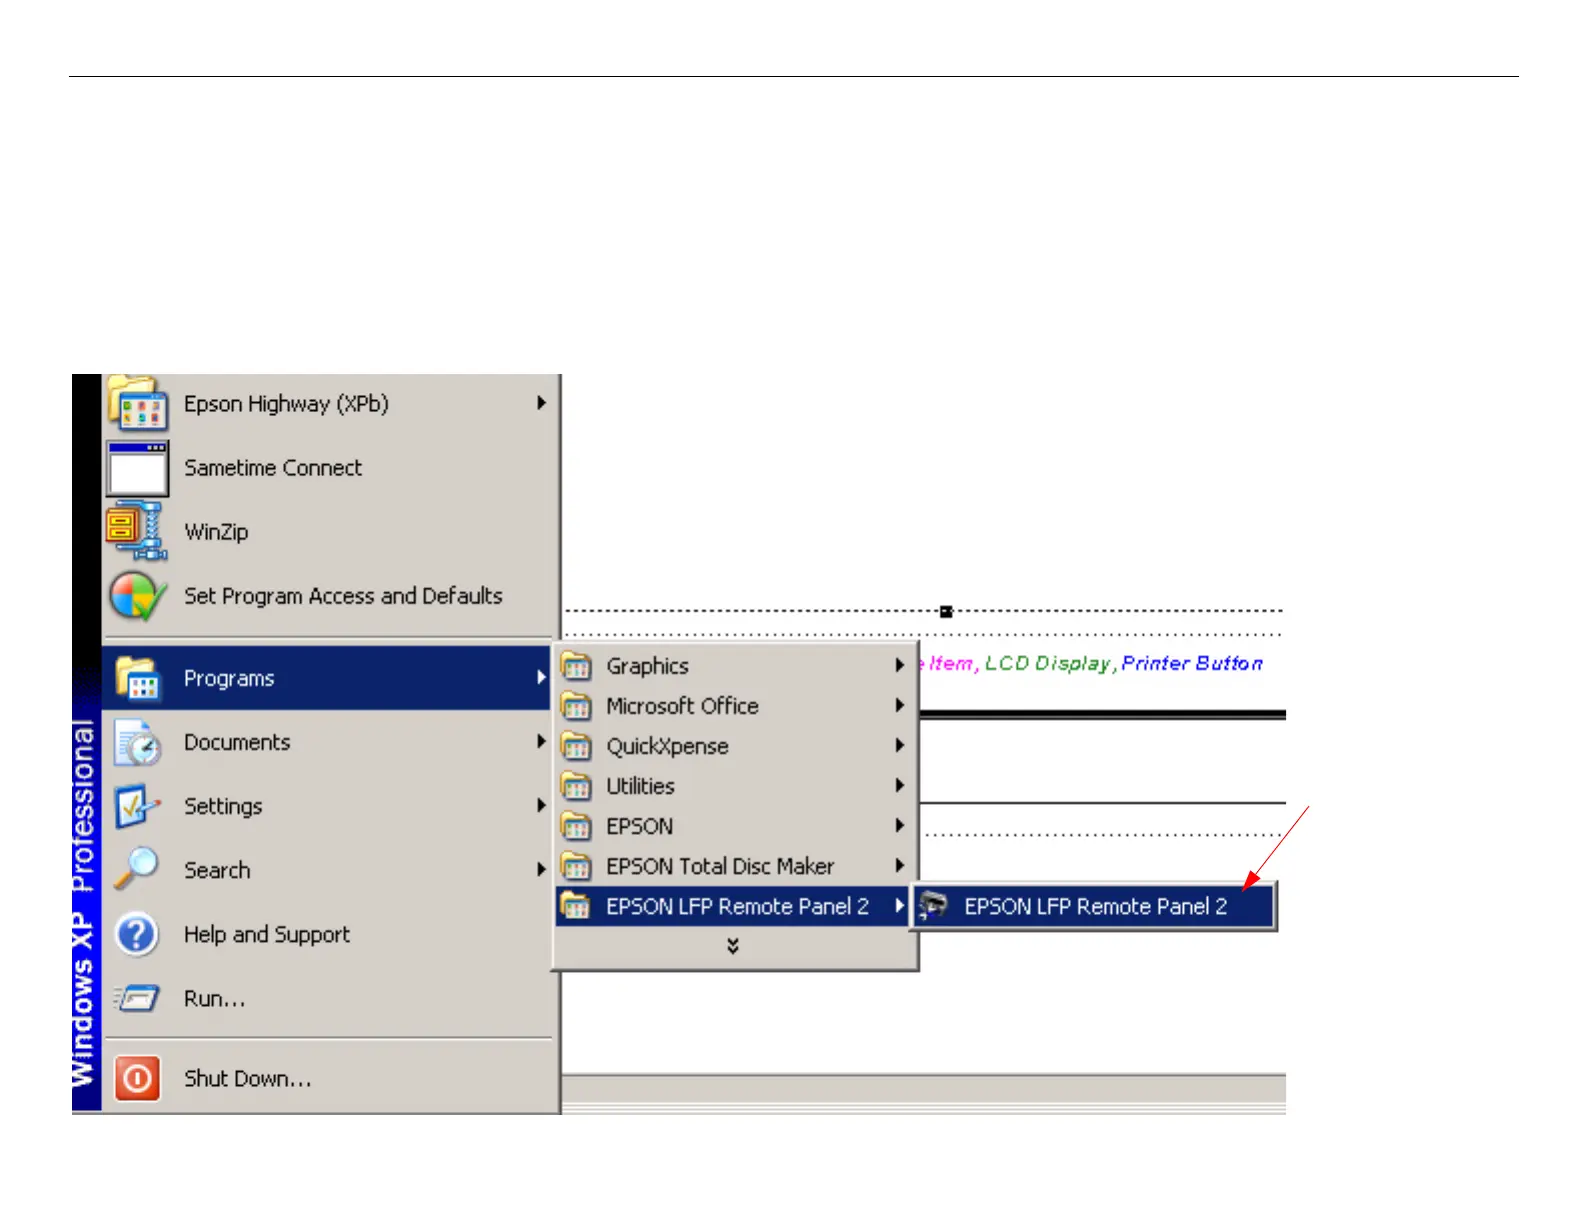Open the Documents menu item
Image resolution: width=1584 pixels, height=1224 pixels.
tap(327, 742)
